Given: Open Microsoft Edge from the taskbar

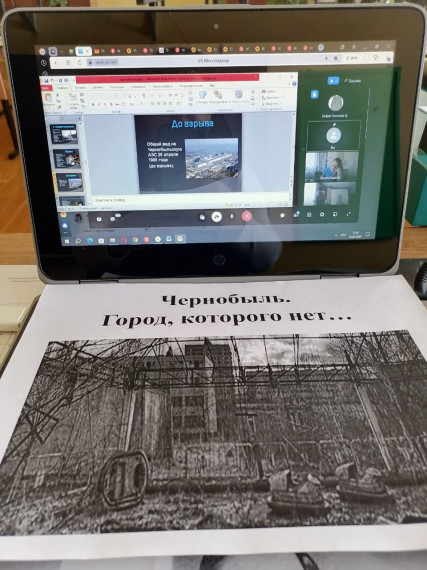Looking at the screenshot, I should click(x=90, y=240).
